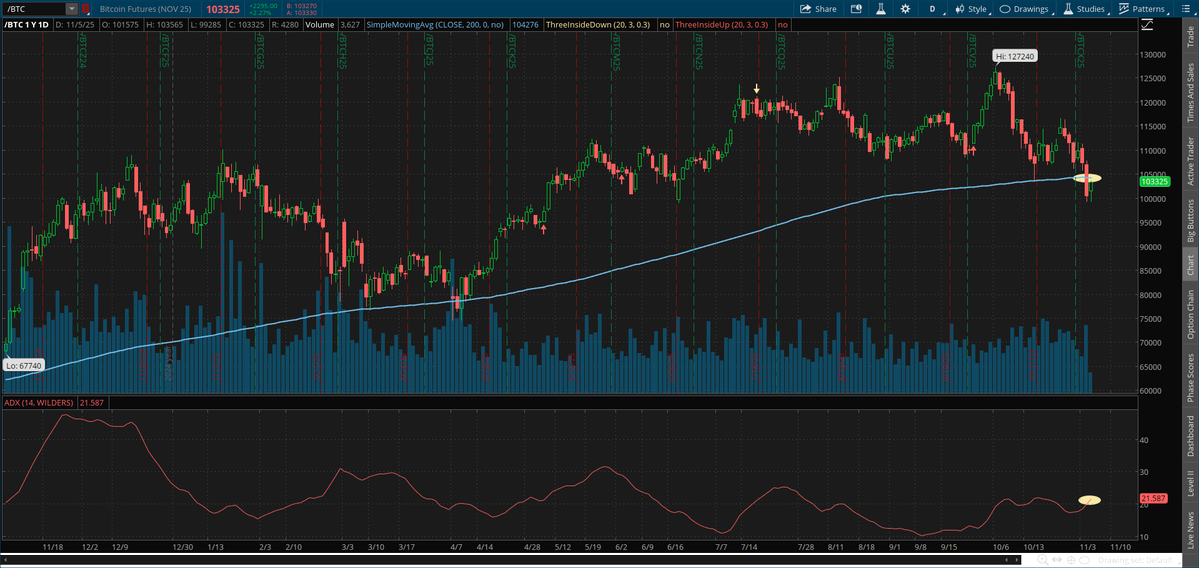This screenshot has width=1199, height=568.
Task: Click the Hi: 127240 price bubble
Action: [x=1015, y=56]
